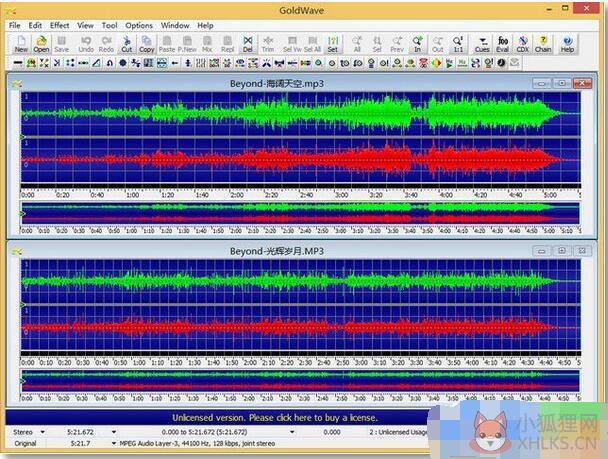Click the Trim toolbar icon
The height and width of the screenshot is (459, 608).
268,44
